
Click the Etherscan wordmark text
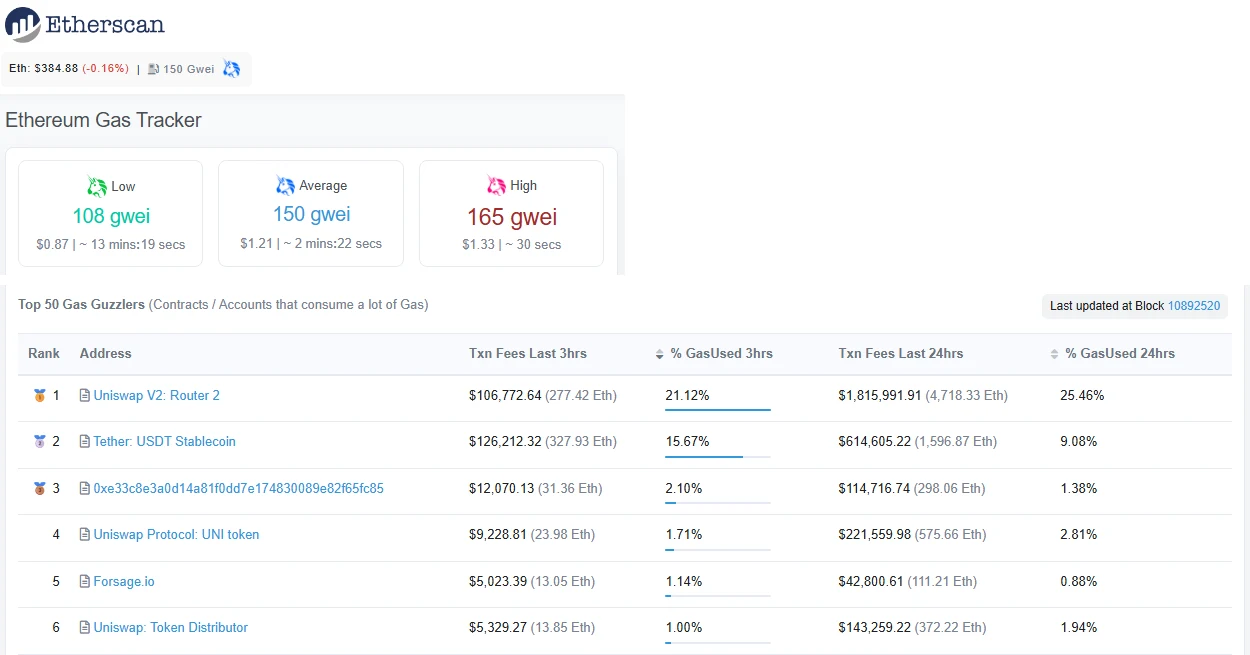coord(105,24)
